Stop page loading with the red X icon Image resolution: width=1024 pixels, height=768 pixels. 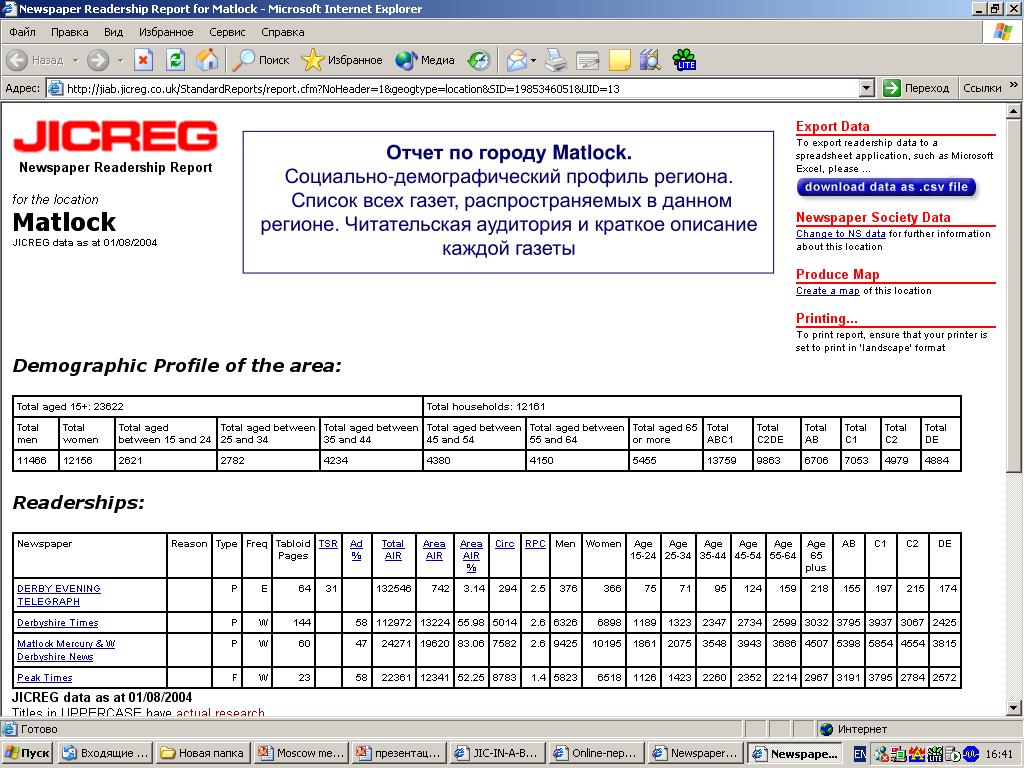[x=143, y=60]
